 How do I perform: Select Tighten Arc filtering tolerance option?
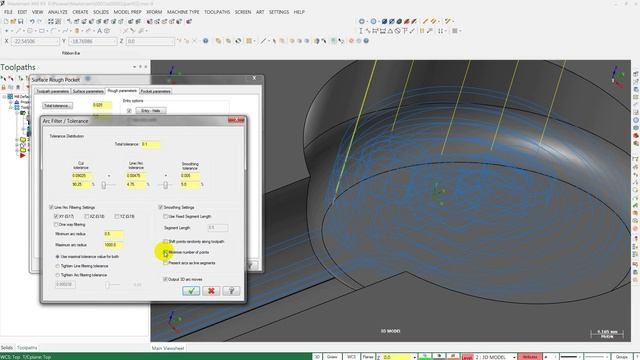(x=58, y=275)
